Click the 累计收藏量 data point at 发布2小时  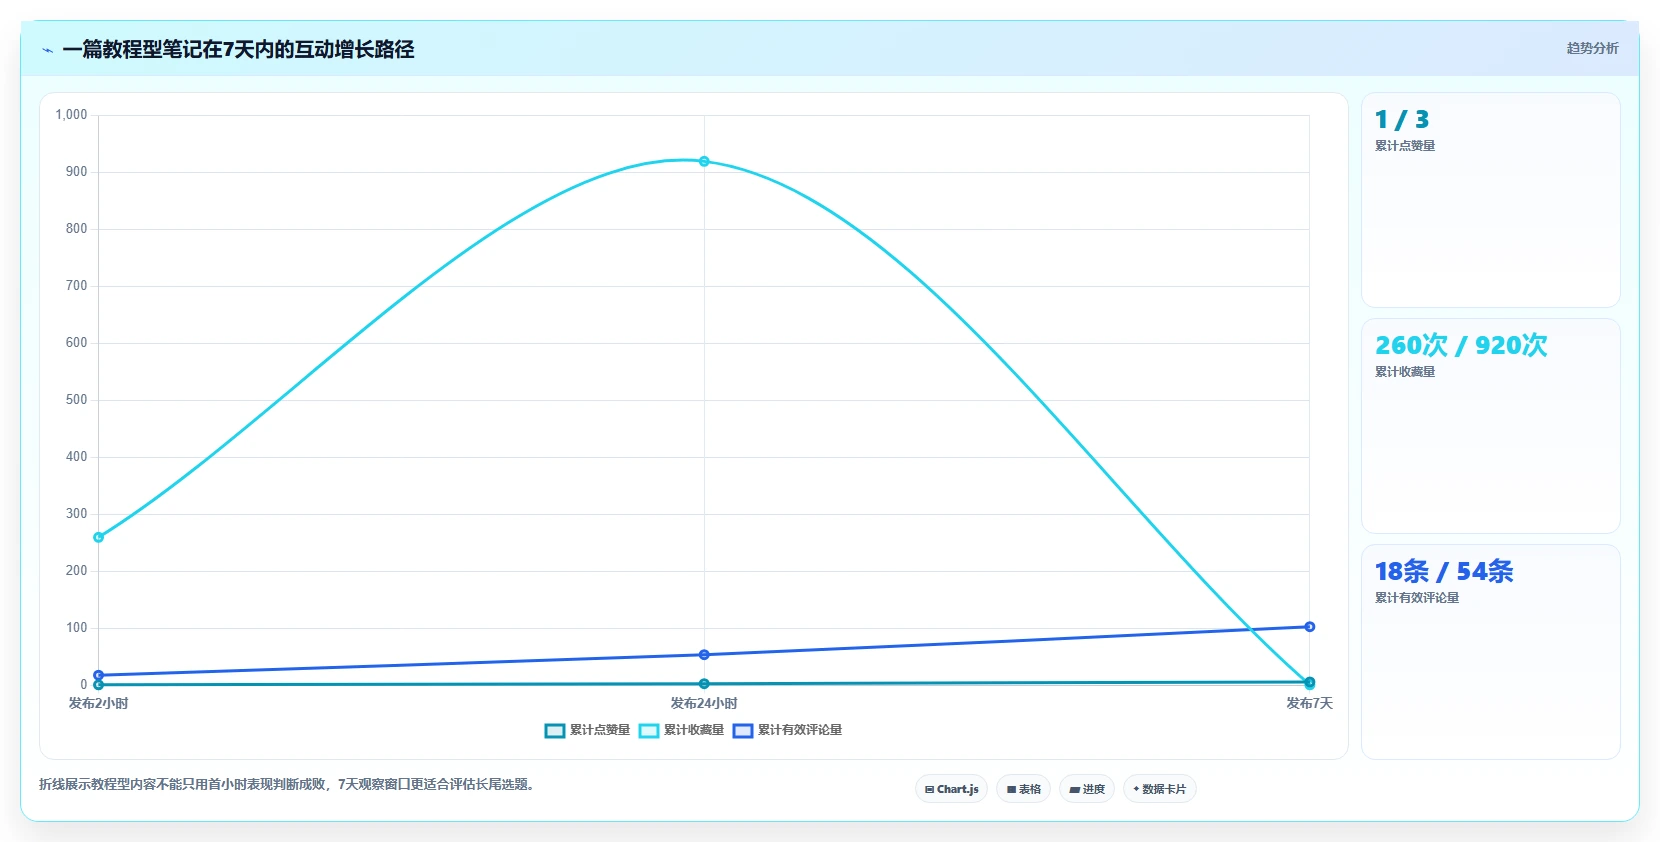(98, 537)
